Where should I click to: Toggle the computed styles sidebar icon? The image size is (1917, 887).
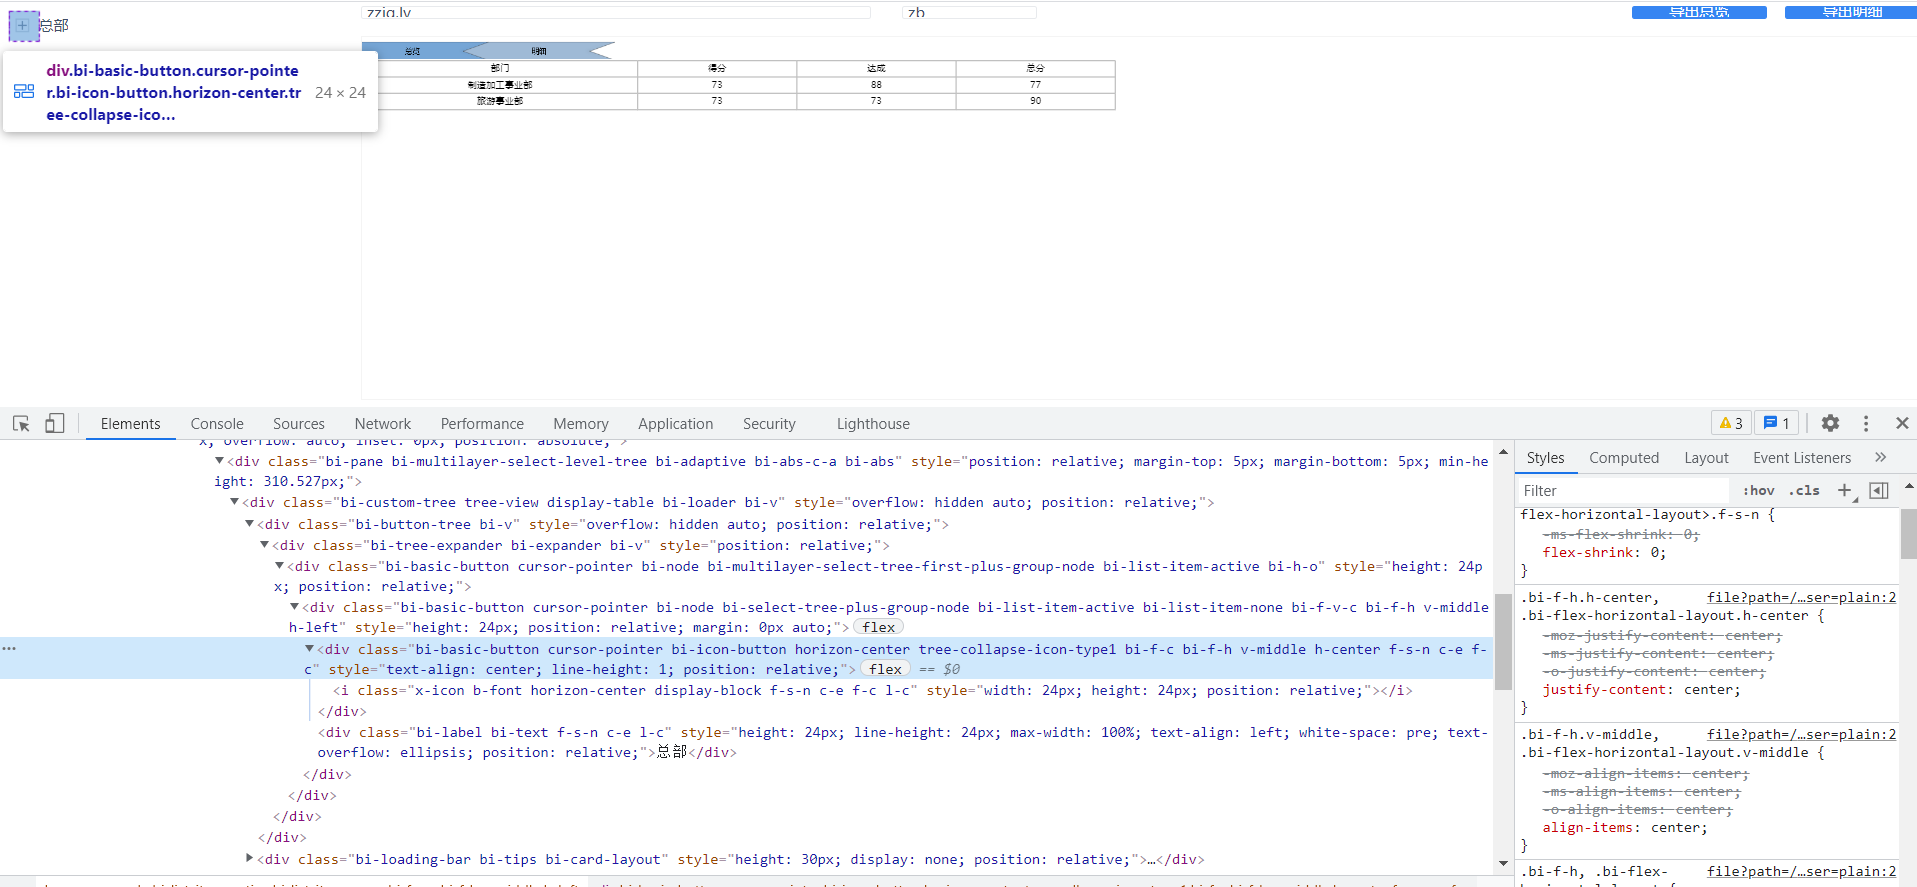point(1879,490)
